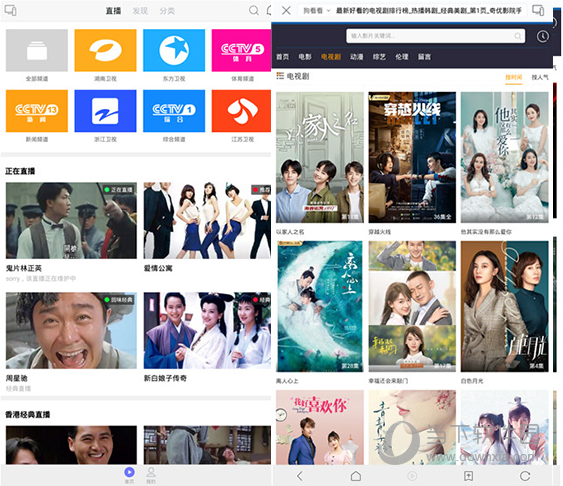Switch to the 发现 tab
The image size is (563, 486).
point(140,11)
